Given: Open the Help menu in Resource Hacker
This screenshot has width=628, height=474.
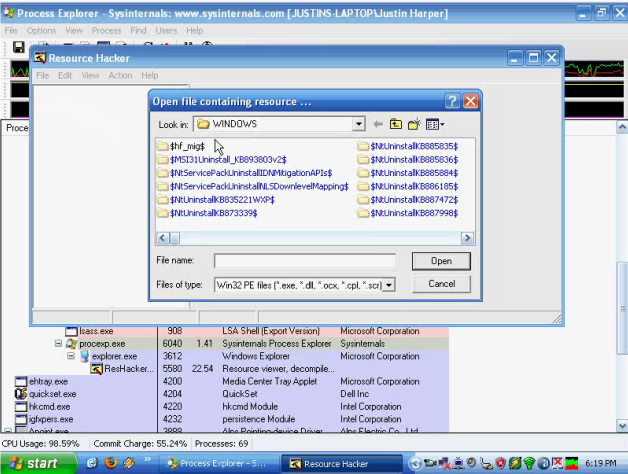Looking at the screenshot, I should point(149,75).
